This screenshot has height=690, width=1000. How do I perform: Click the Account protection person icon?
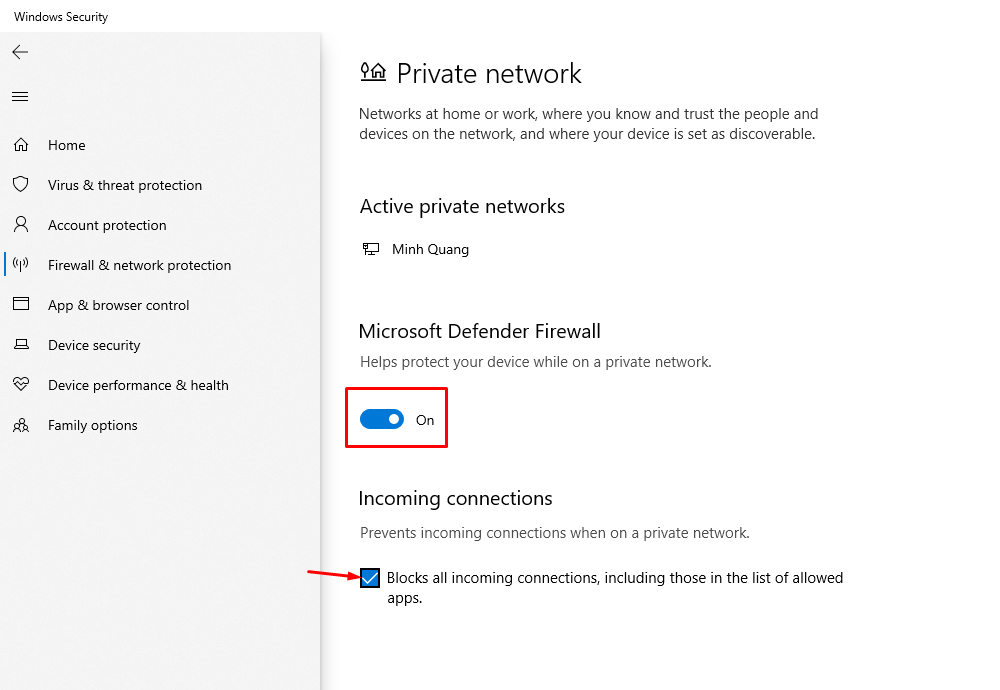point(21,225)
